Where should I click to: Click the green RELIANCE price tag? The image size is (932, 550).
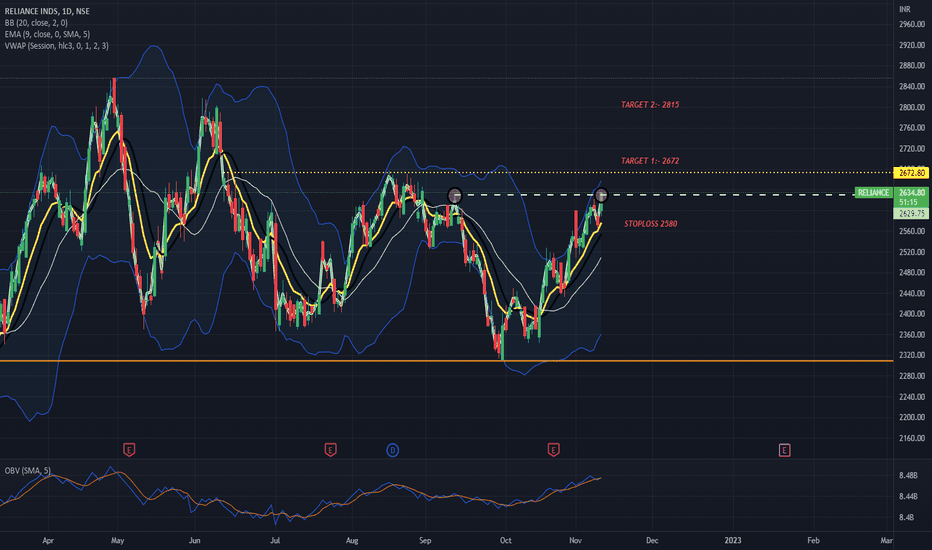point(873,193)
